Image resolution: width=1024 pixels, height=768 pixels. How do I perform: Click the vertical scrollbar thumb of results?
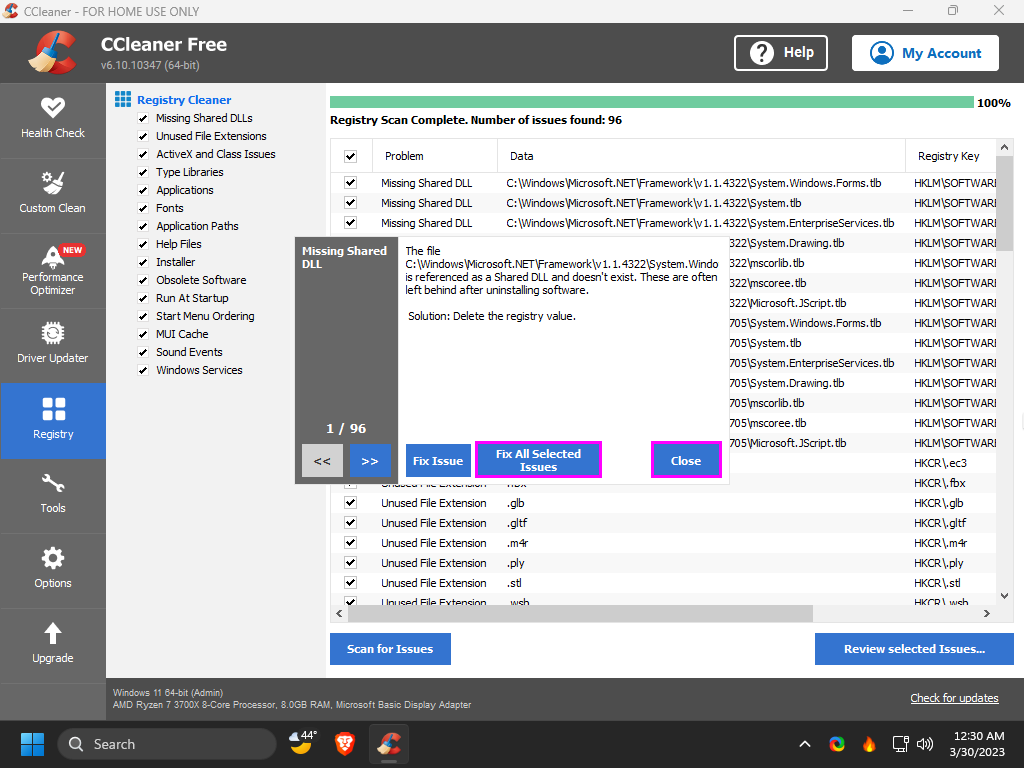coord(1004,201)
